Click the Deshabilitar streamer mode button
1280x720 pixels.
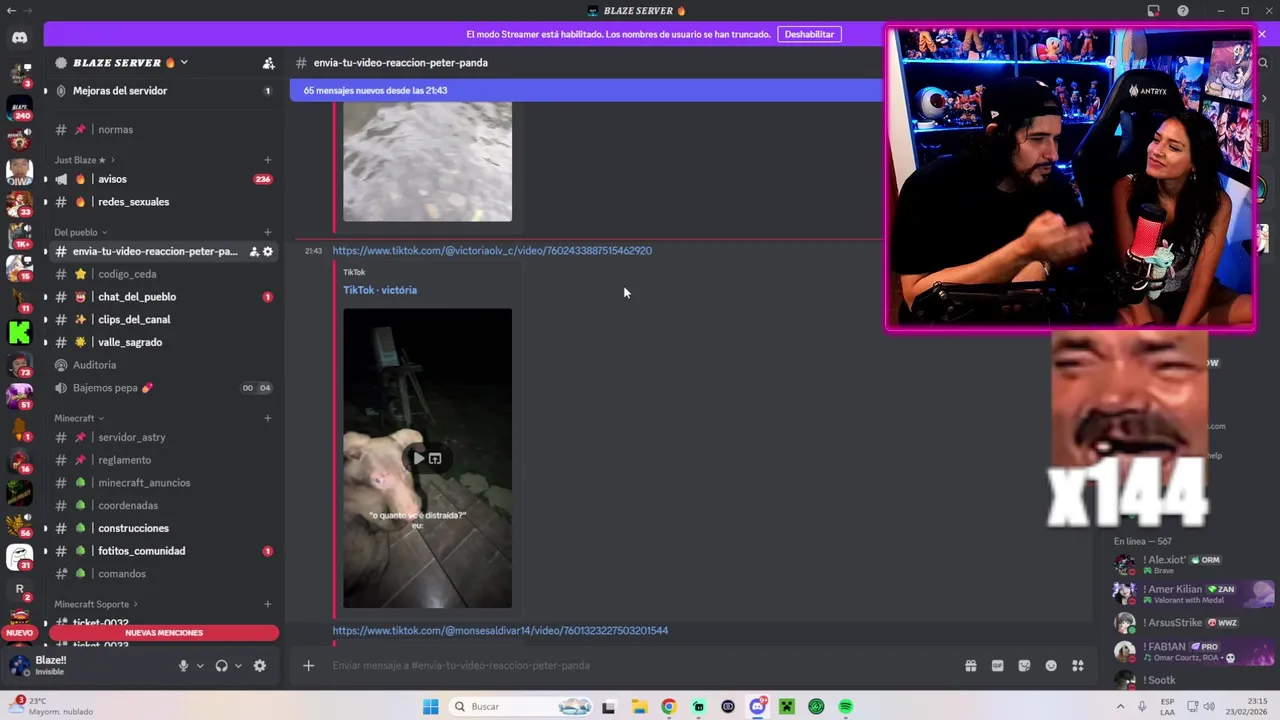click(x=809, y=34)
